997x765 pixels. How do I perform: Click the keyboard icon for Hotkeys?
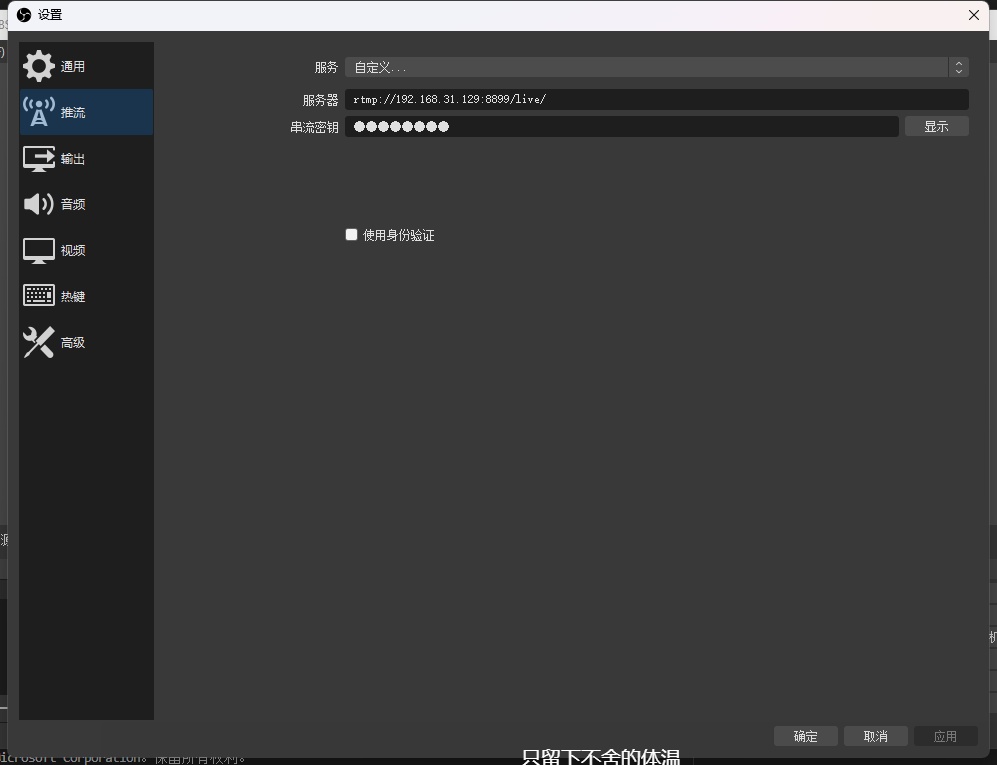point(39,296)
